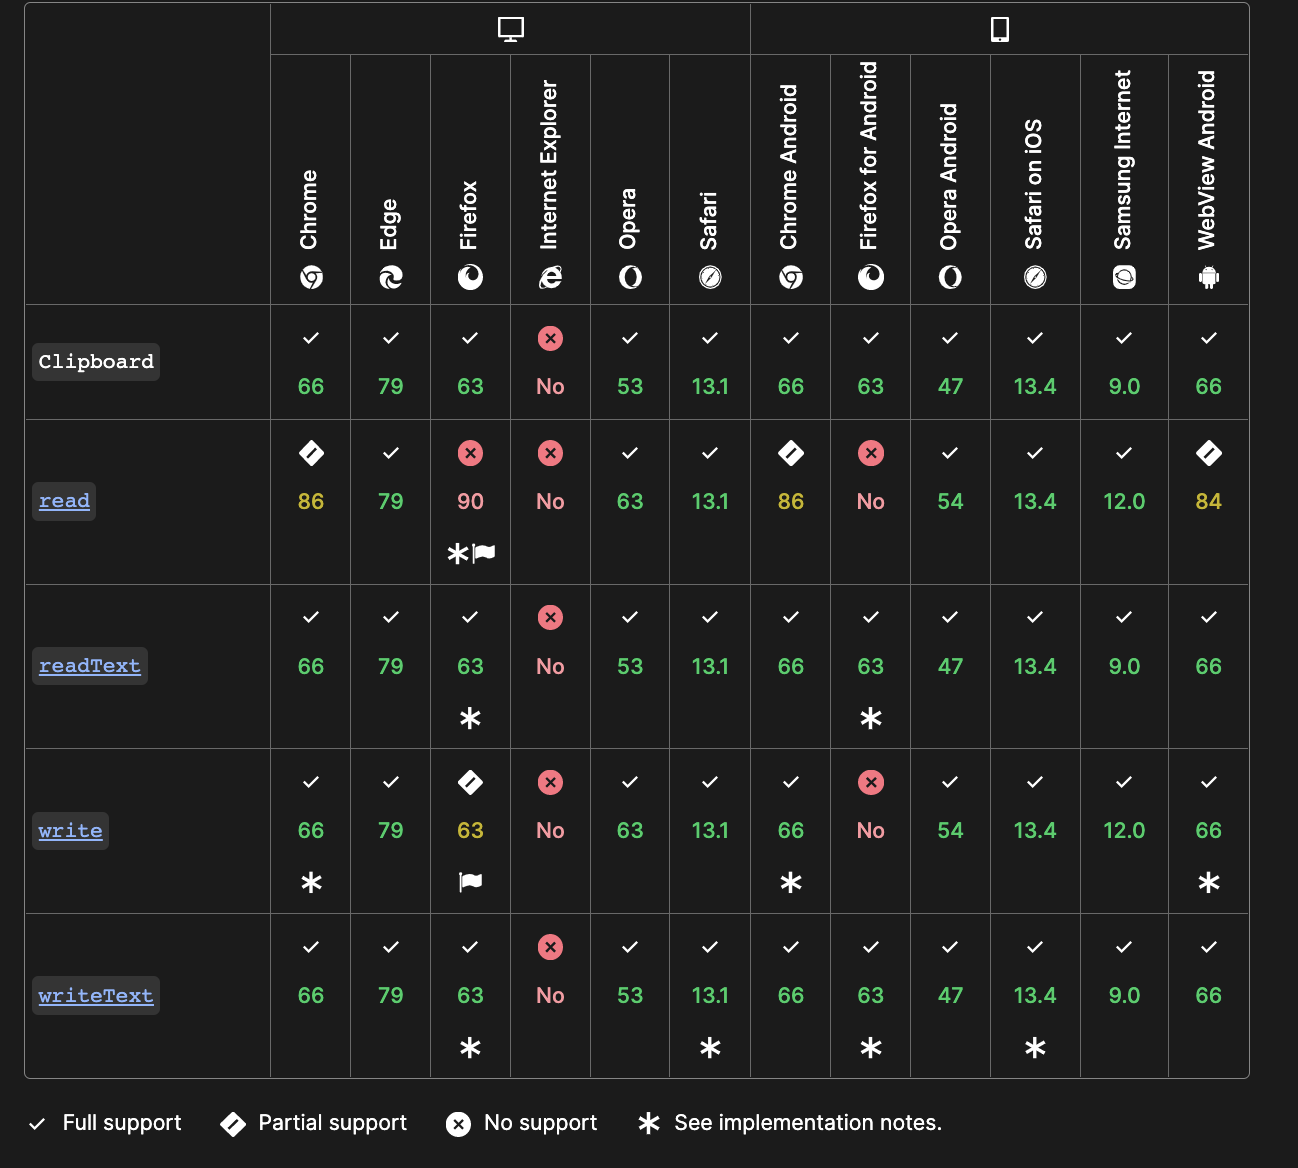The height and width of the screenshot is (1168, 1298).
Task: Open the write method link
Action: point(70,831)
